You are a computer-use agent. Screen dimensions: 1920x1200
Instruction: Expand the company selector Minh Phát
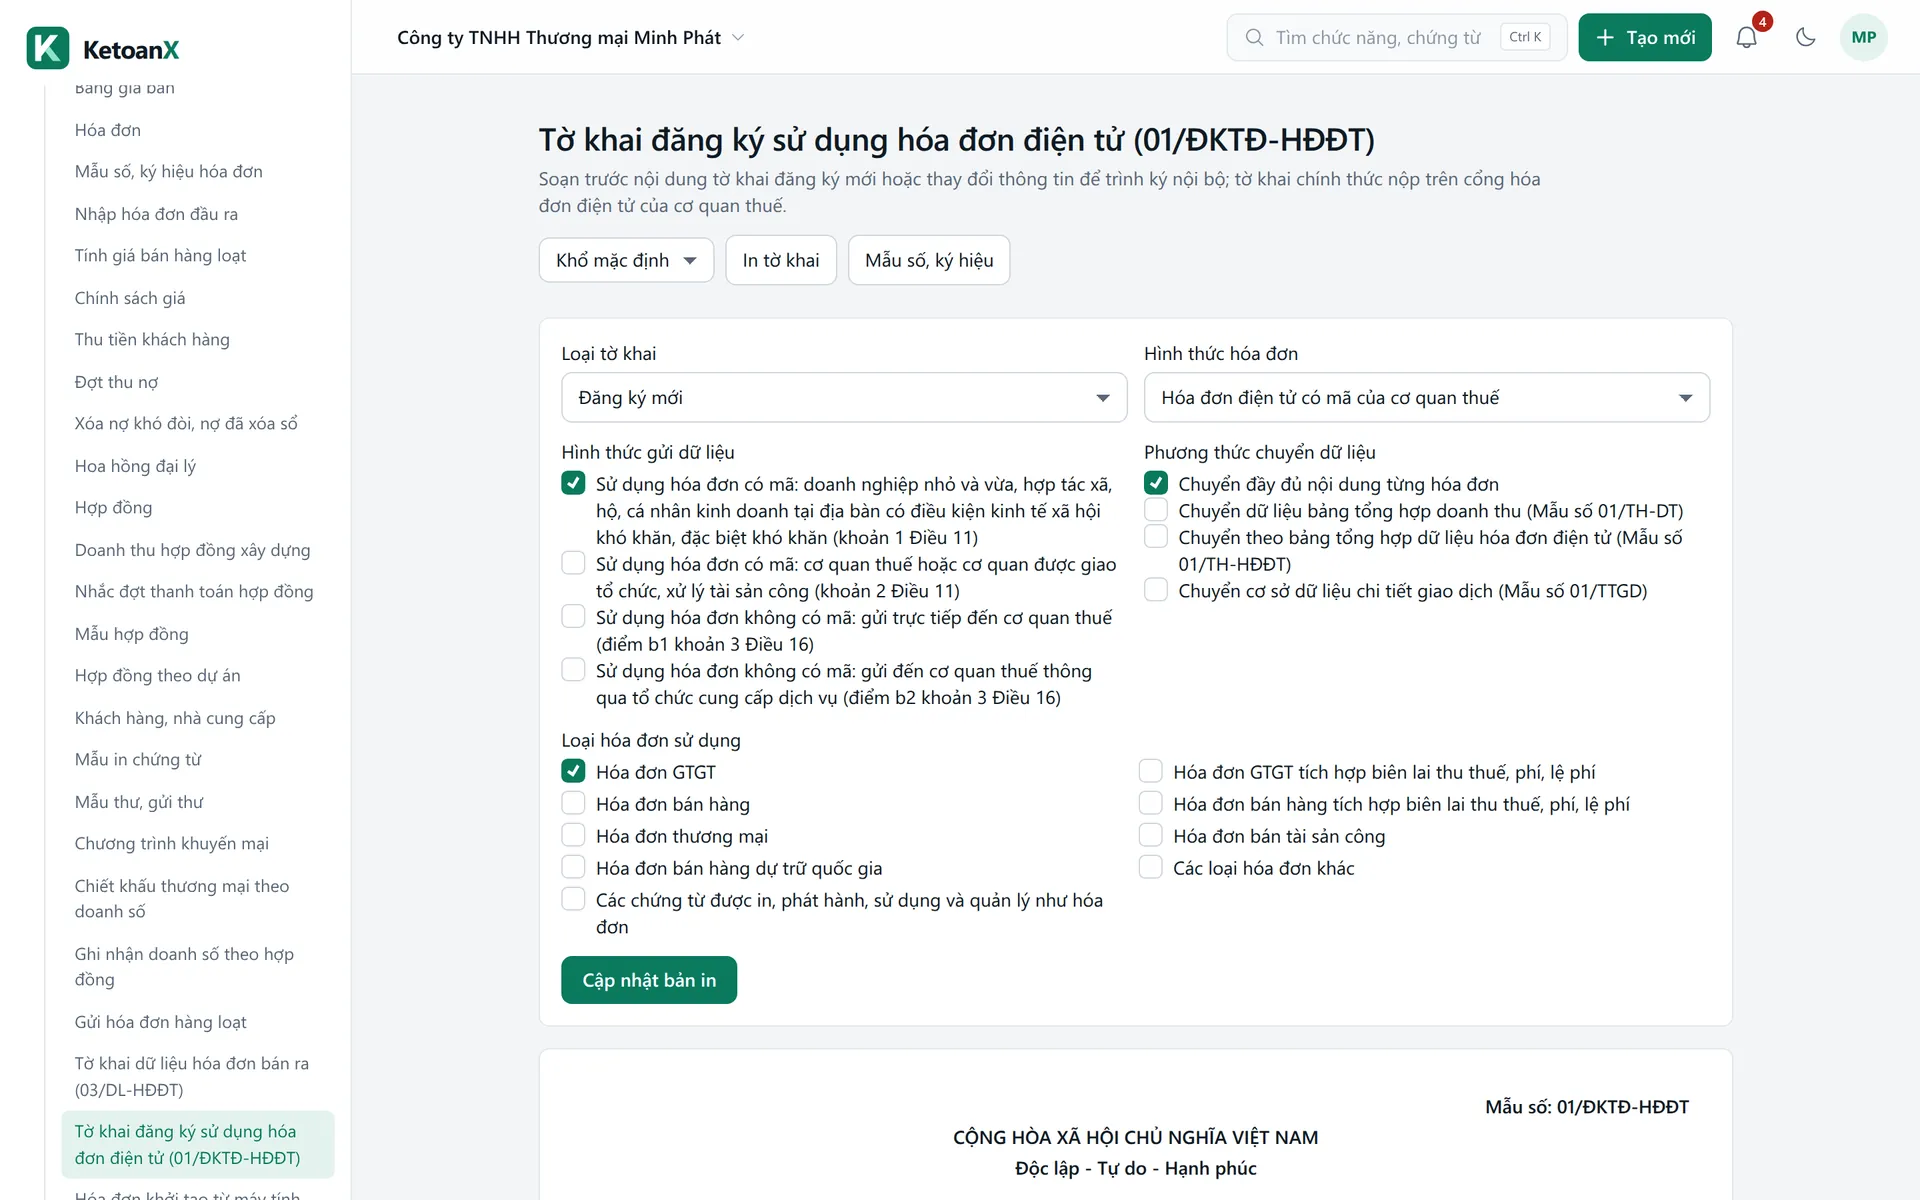pyautogui.click(x=570, y=37)
